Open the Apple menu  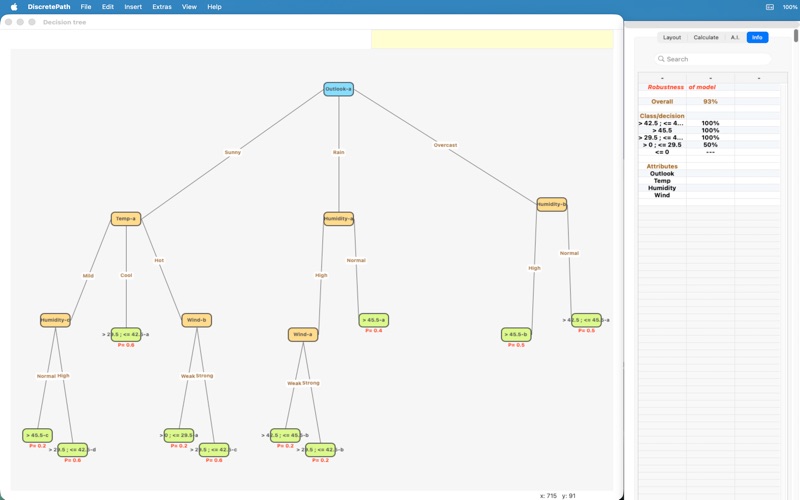pyautogui.click(x=14, y=7)
